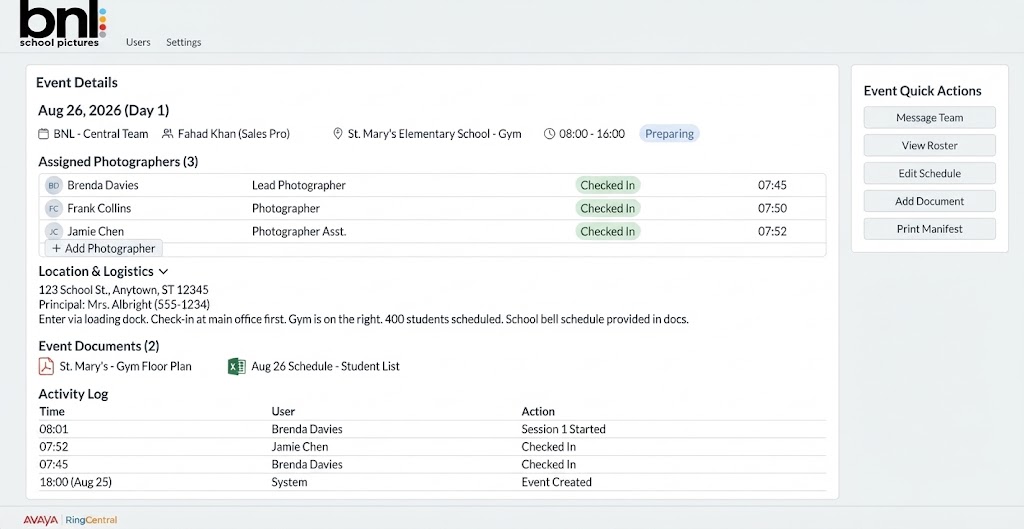
Task: Click Frank Collins' Checked In badge
Action: click(x=607, y=208)
